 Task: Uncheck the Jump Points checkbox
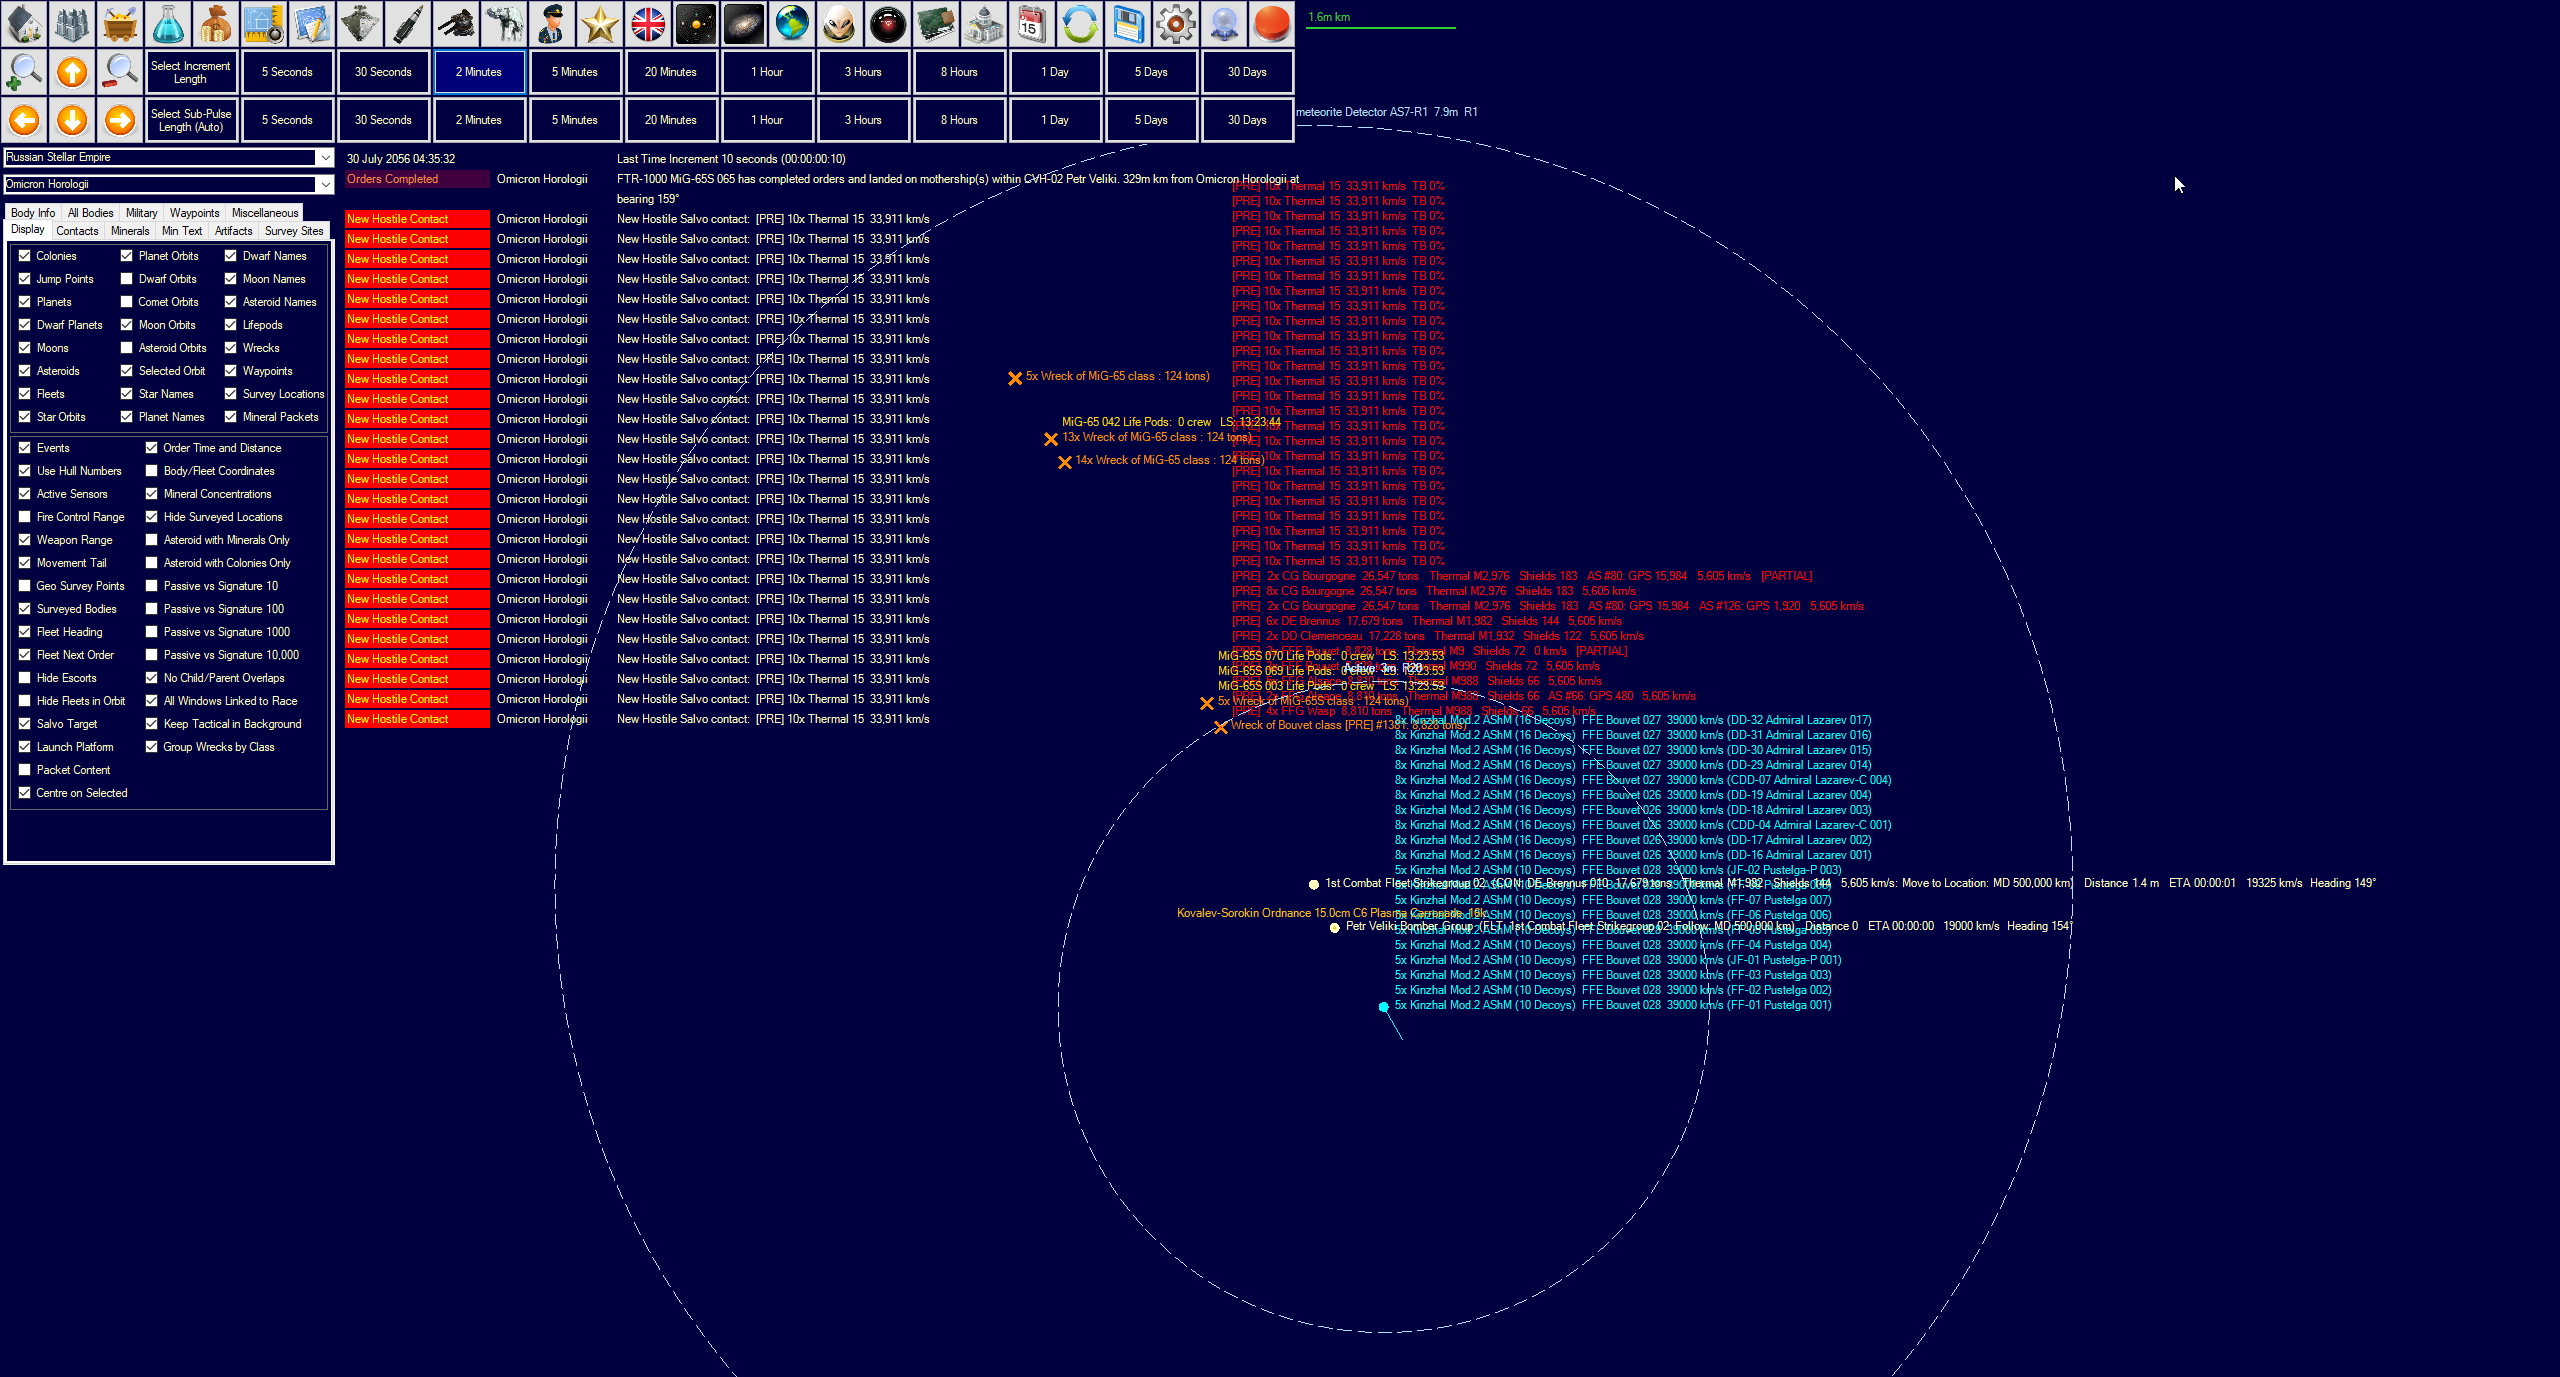(25, 279)
